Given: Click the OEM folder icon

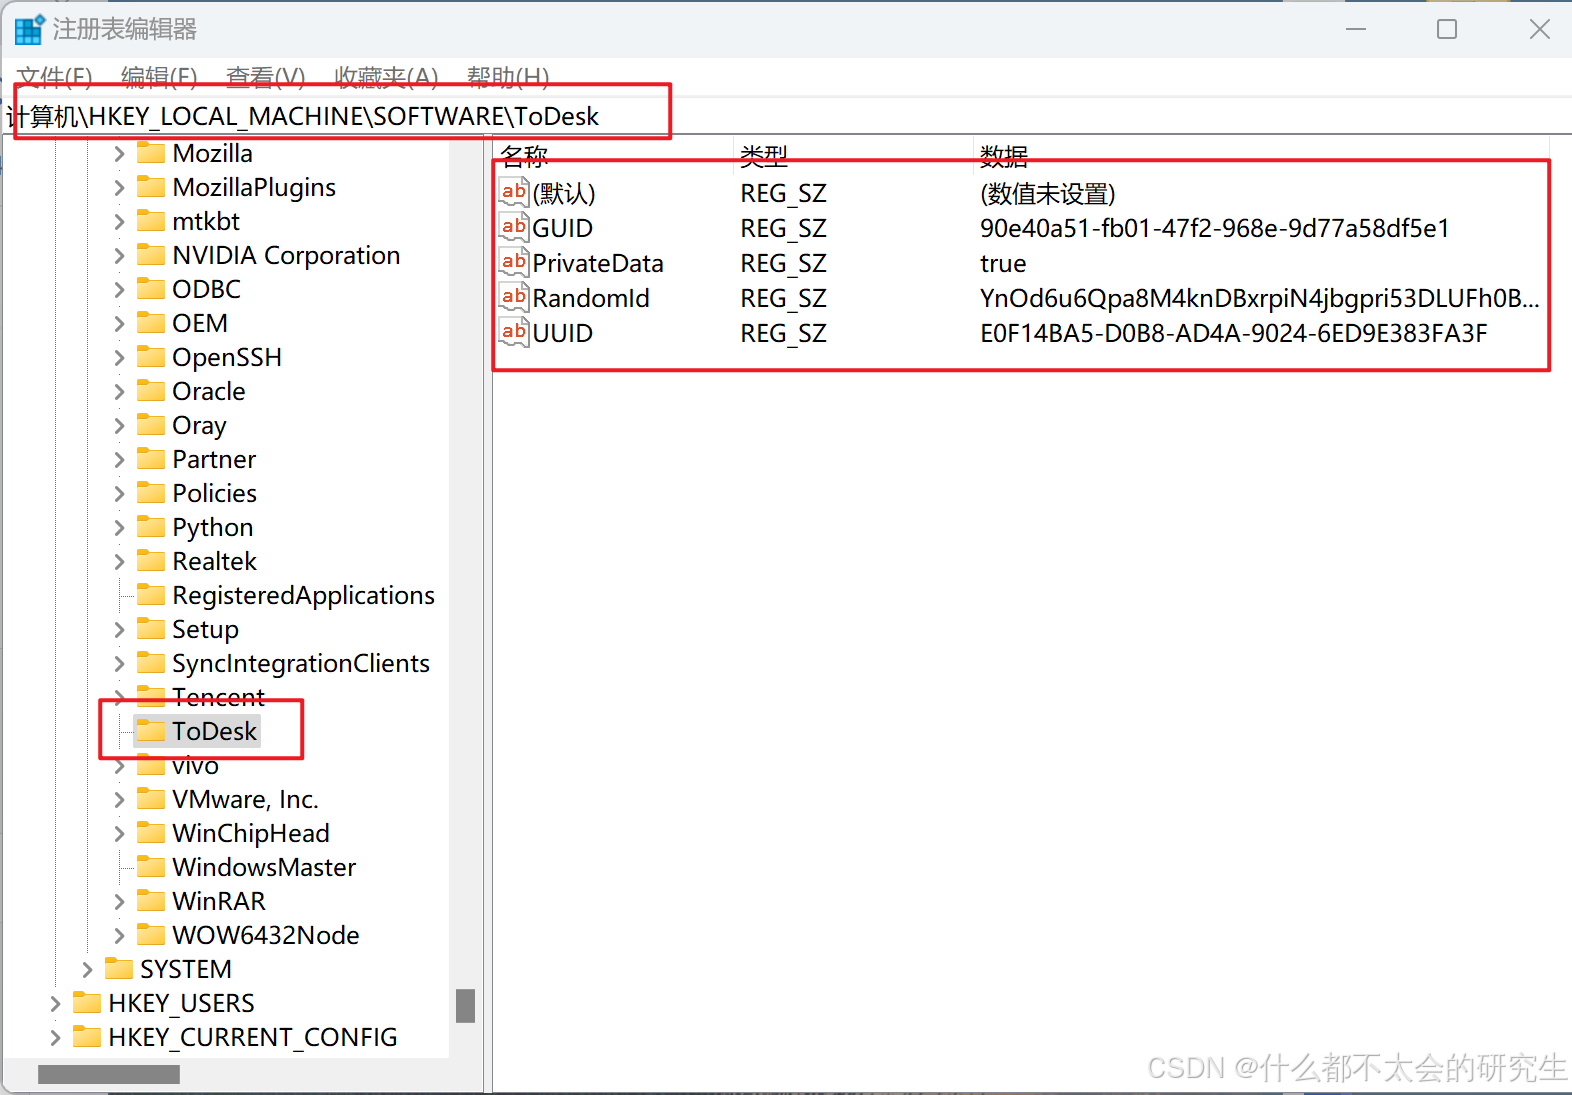Looking at the screenshot, I should pos(151,323).
